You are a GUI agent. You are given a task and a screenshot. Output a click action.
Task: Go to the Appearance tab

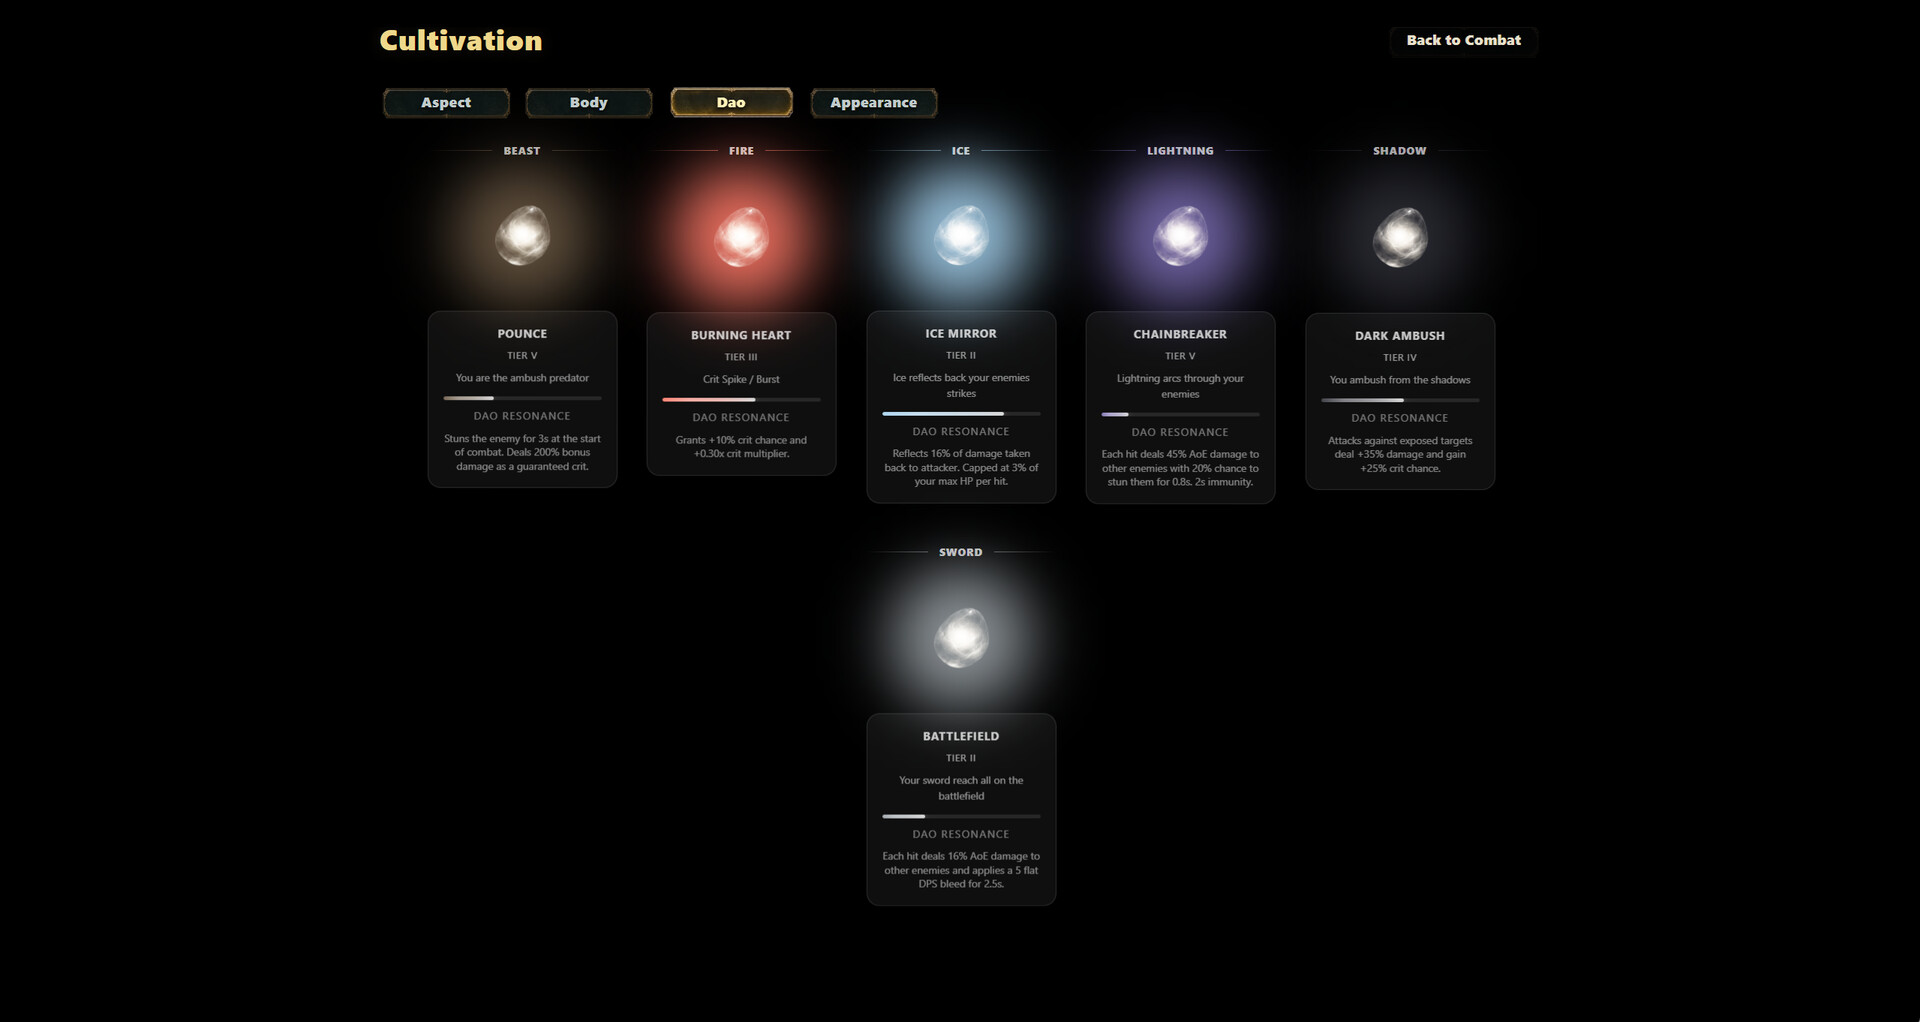pyautogui.click(x=874, y=102)
